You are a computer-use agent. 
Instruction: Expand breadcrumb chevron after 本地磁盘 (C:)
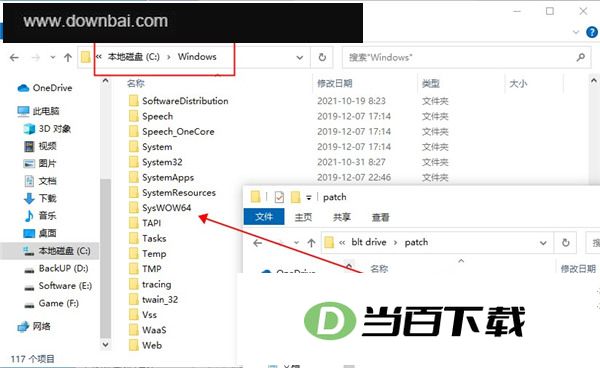168,57
